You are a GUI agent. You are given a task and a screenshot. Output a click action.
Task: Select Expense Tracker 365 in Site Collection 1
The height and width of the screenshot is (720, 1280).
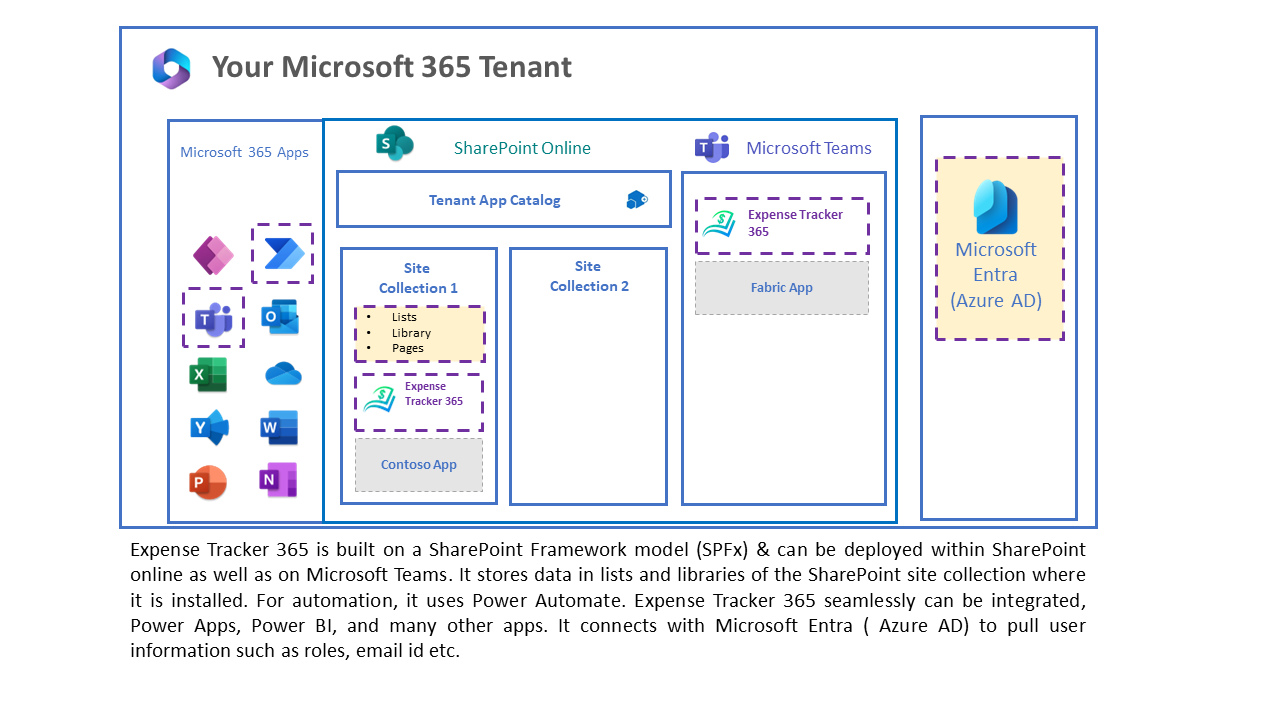pyautogui.click(x=419, y=402)
